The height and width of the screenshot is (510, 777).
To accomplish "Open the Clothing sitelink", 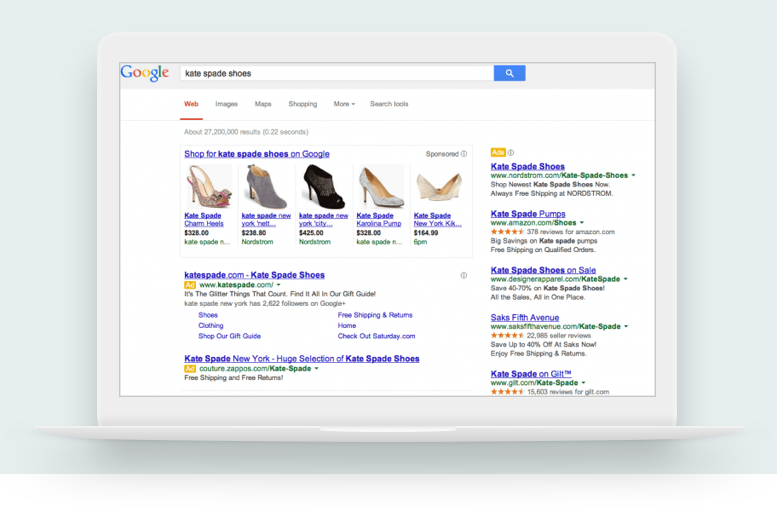I will (x=211, y=326).
